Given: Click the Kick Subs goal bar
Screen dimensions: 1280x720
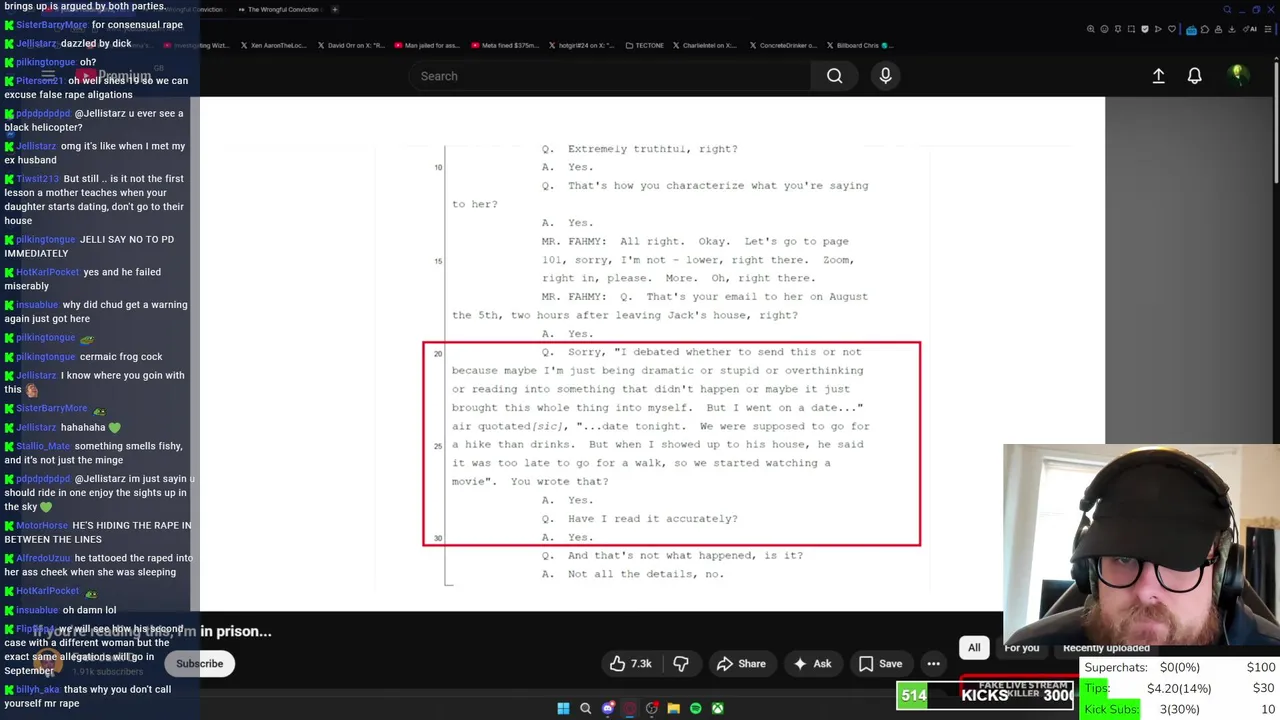Looking at the screenshot, I should (x=1180, y=709).
